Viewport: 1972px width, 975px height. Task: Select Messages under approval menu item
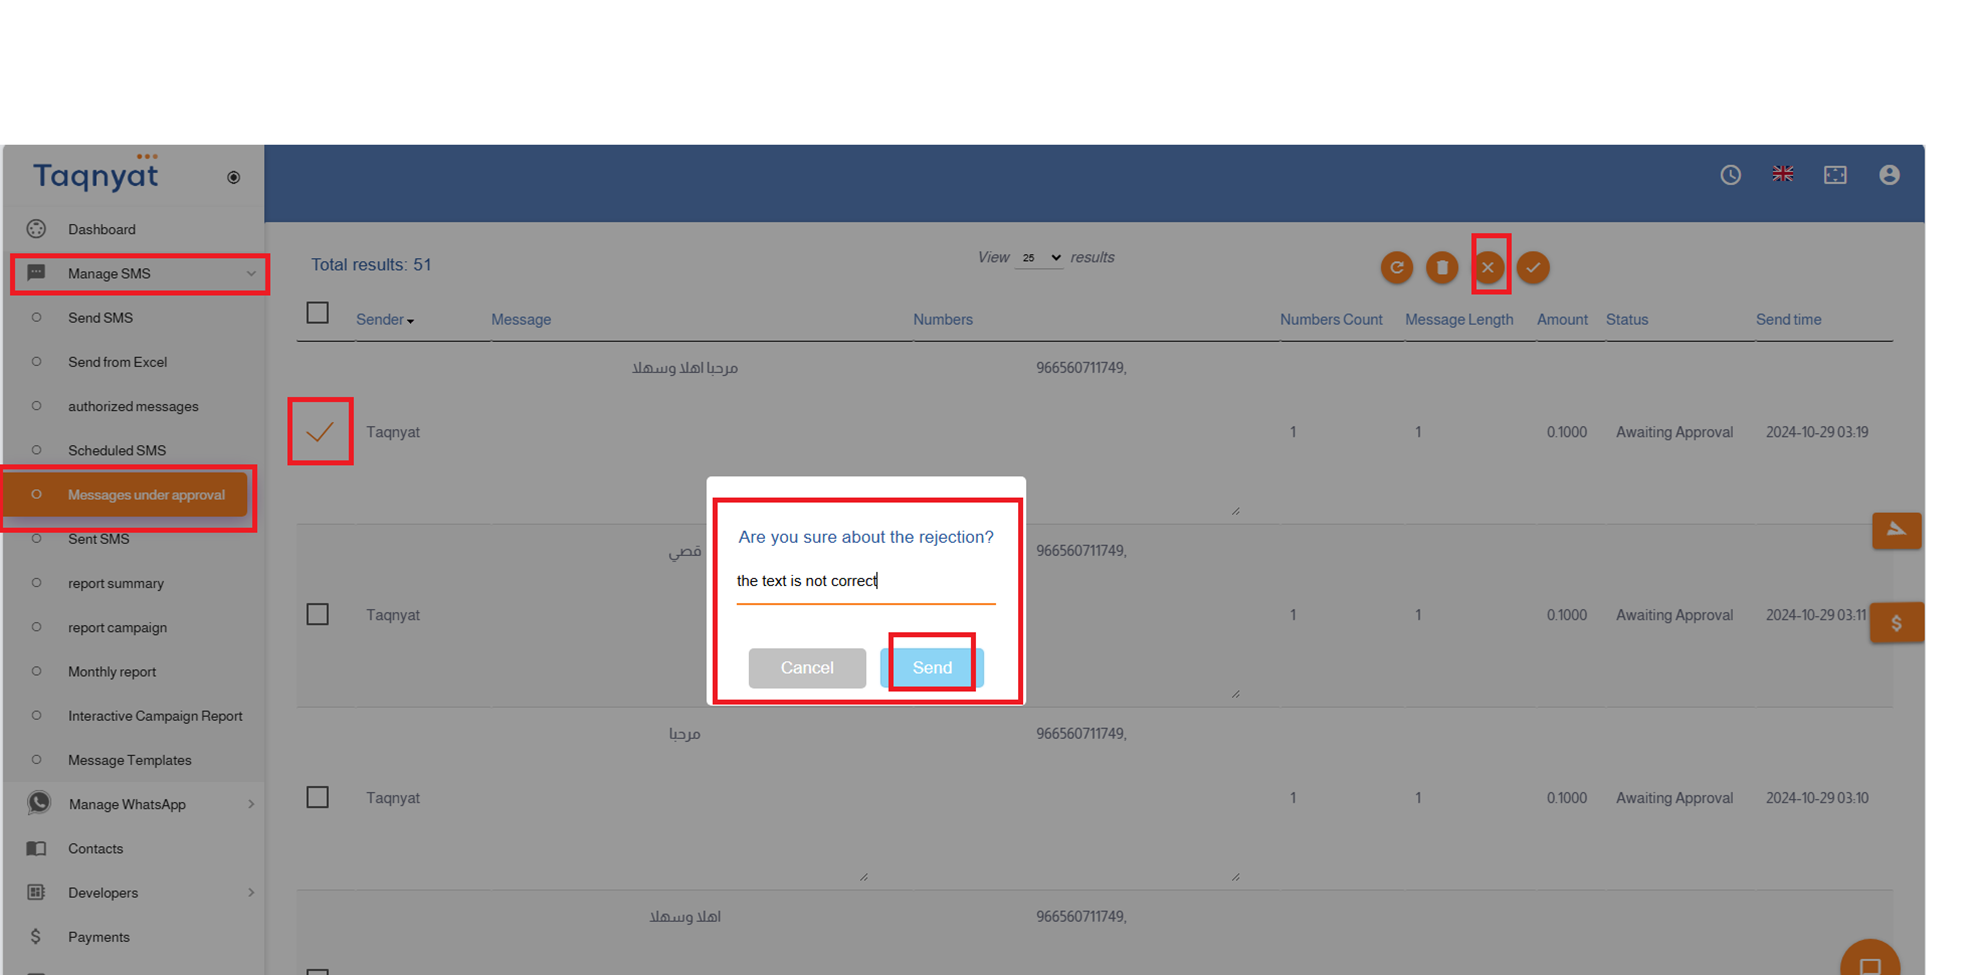127,495
